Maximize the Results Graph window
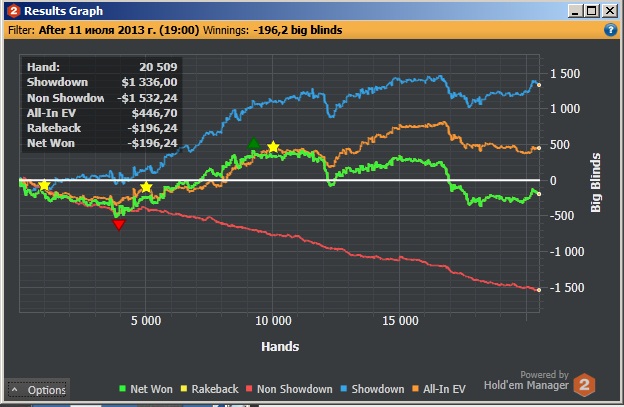 tap(592, 11)
